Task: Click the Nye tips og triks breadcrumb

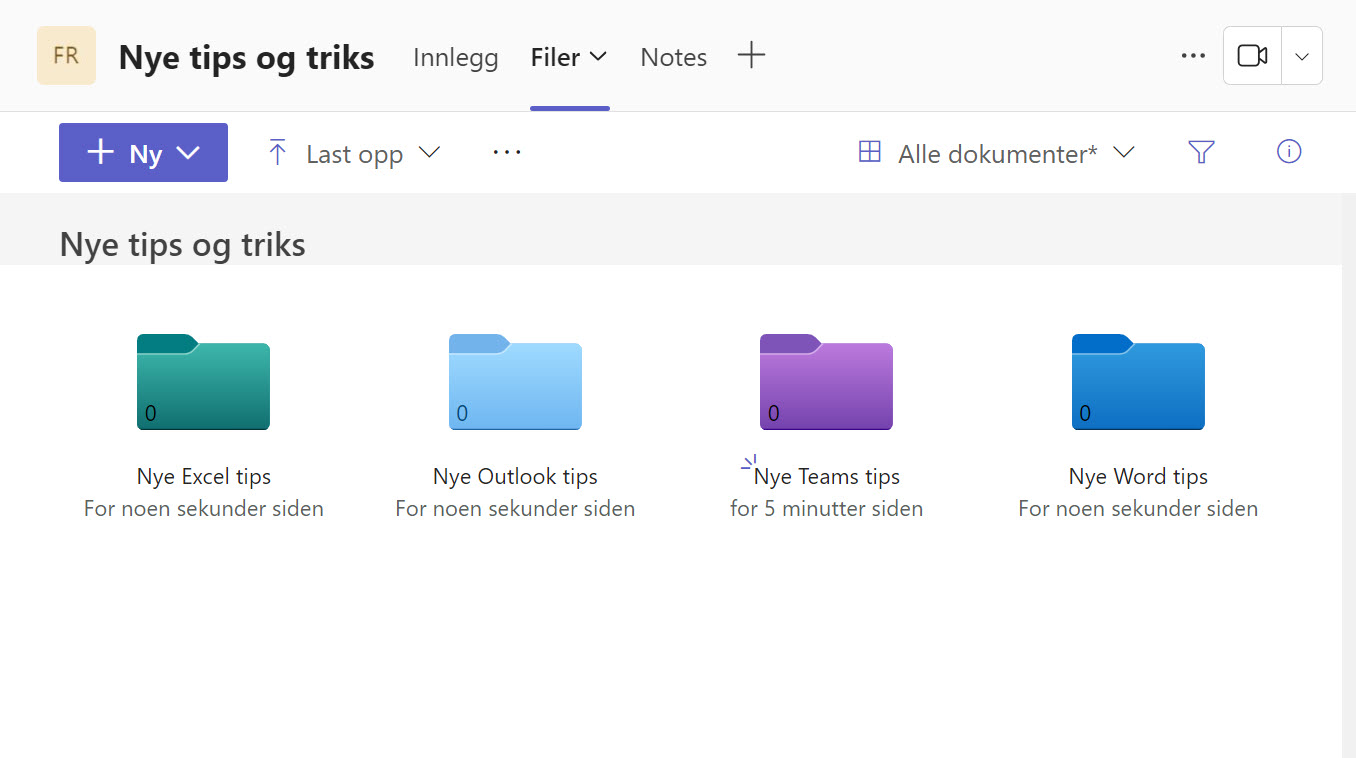Action: coord(183,244)
